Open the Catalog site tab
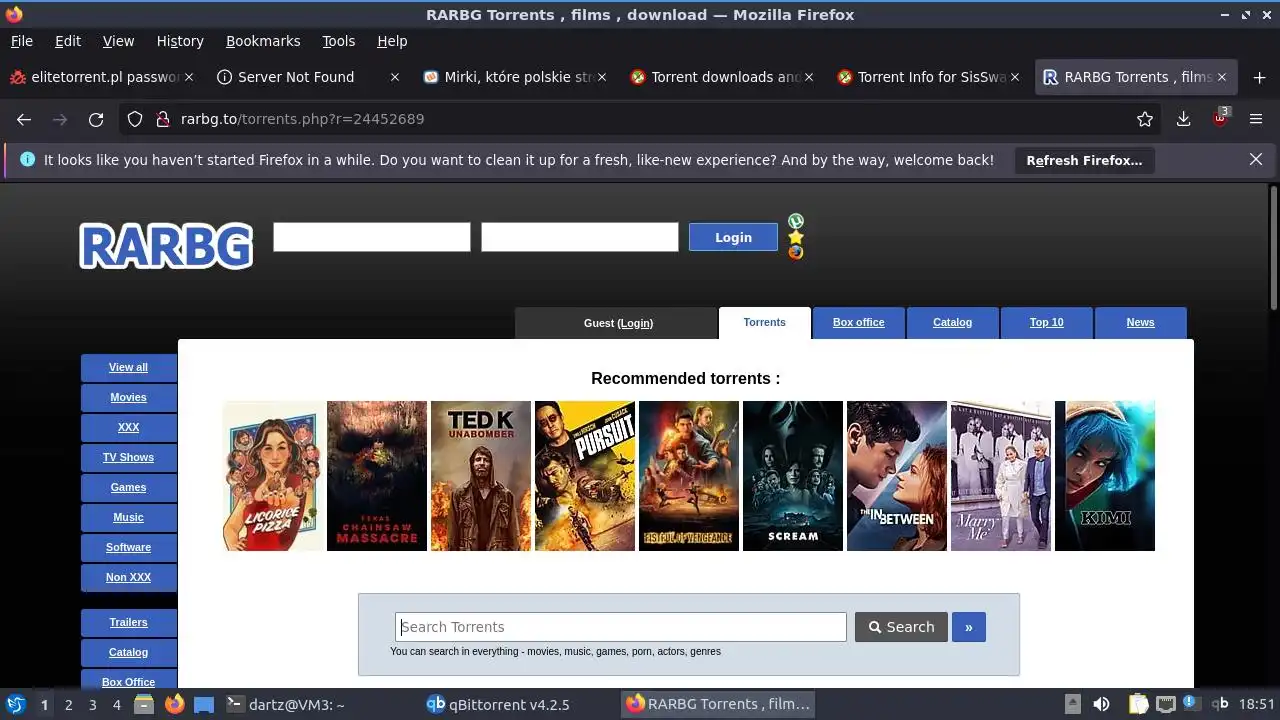 tap(952, 322)
